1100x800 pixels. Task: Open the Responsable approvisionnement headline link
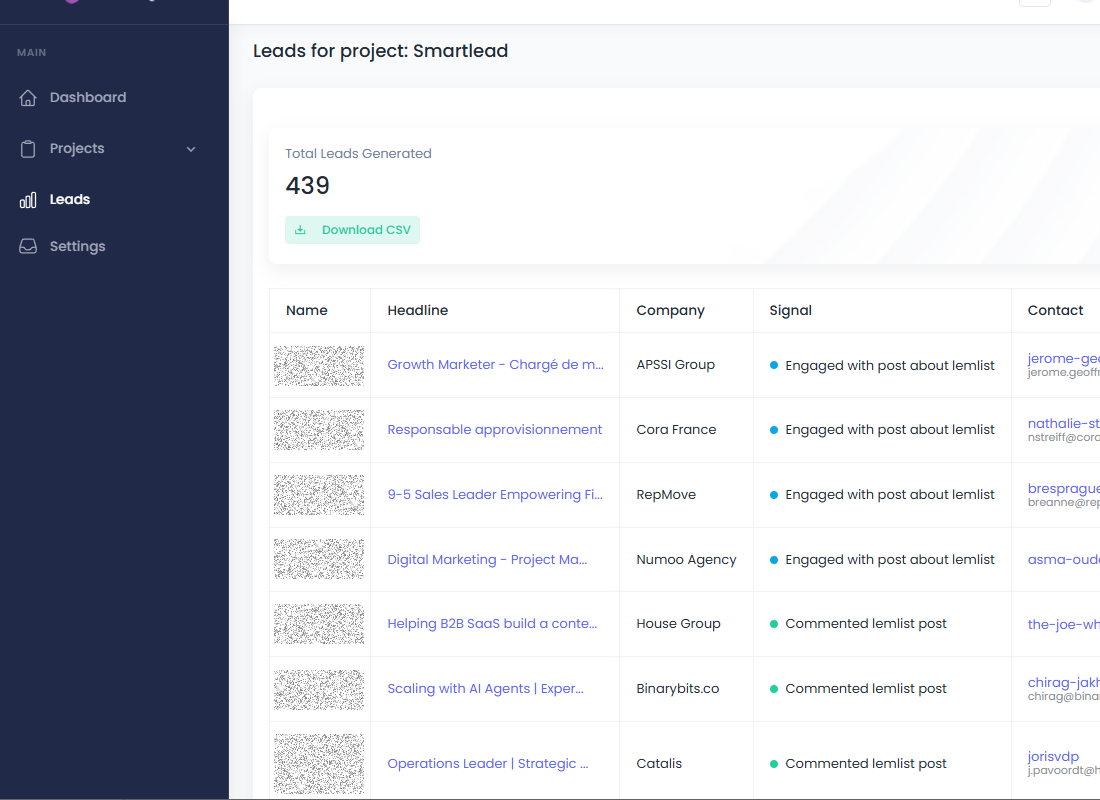click(x=495, y=430)
